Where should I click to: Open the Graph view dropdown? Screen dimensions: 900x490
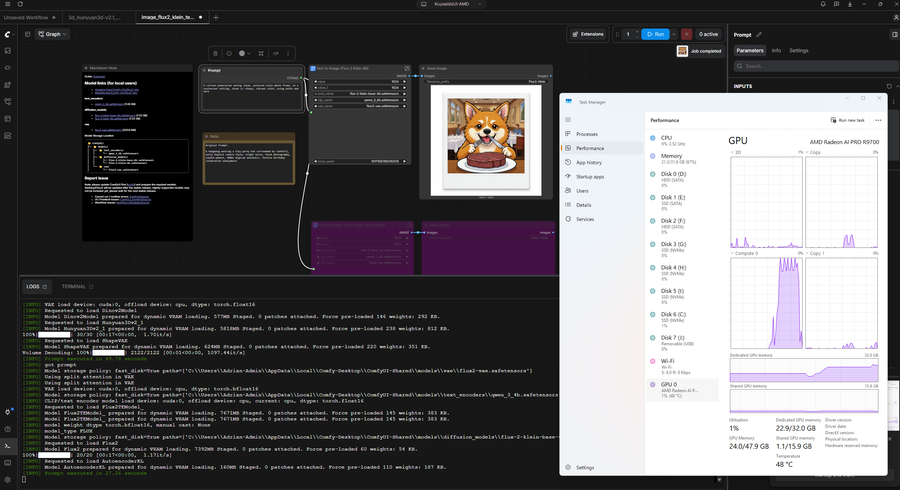52,34
